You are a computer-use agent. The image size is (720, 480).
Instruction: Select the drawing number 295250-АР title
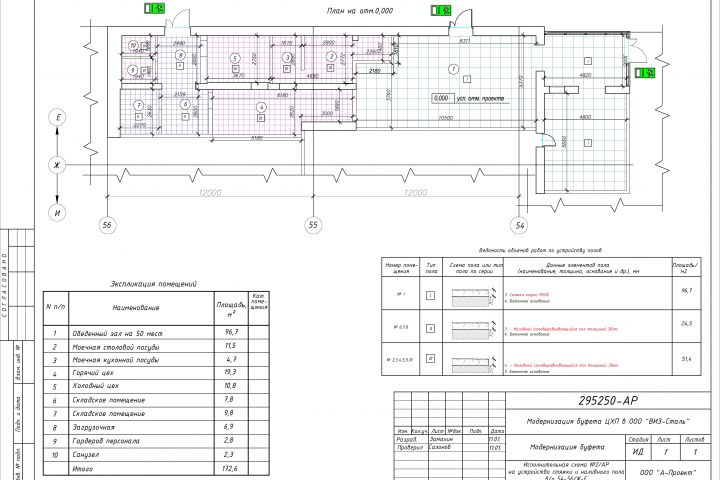[x=608, y=401]
